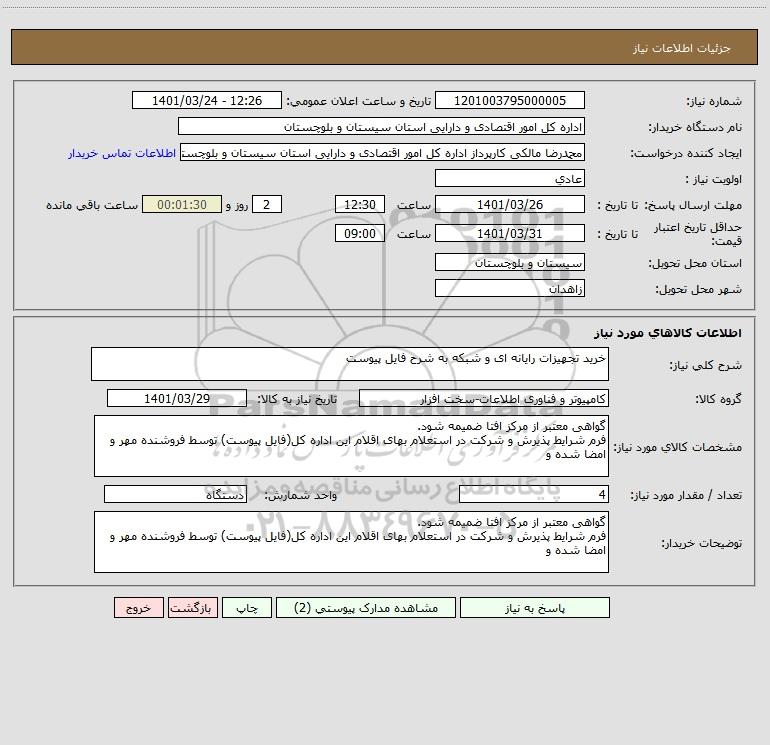The width and height of the screenshot is (770, 745).
Task: Click the ایجاد کننده درخواست label
Action: point(686,153)
